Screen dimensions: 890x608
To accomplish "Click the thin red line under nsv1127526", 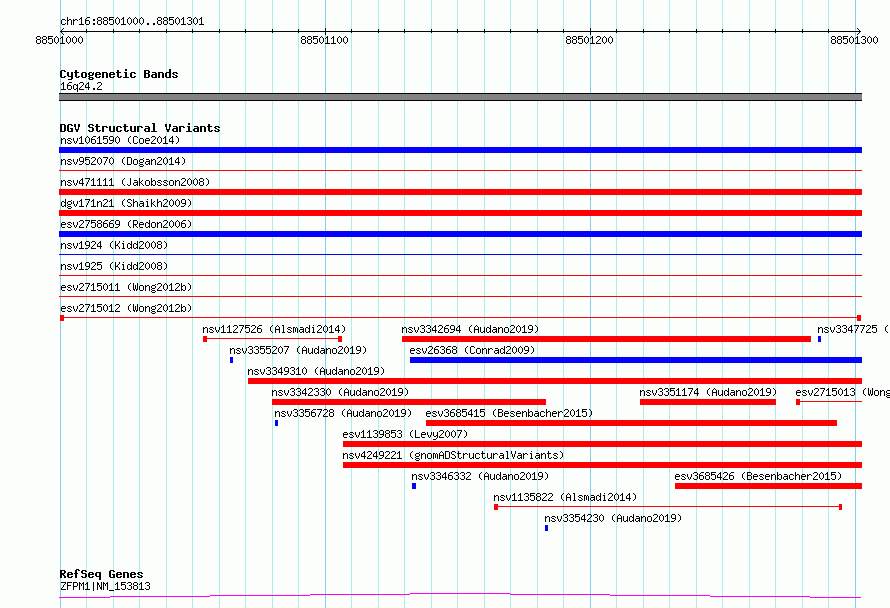I will click(272, 339).
